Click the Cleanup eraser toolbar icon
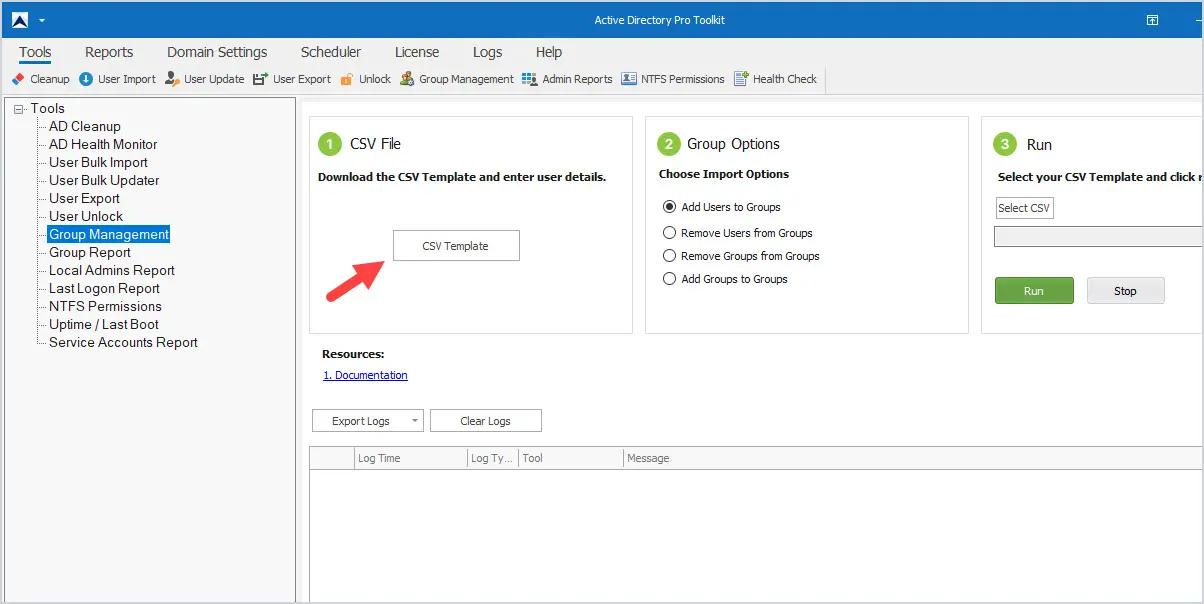The height and width of the screenshot is (604, 1204). (18, 79)
